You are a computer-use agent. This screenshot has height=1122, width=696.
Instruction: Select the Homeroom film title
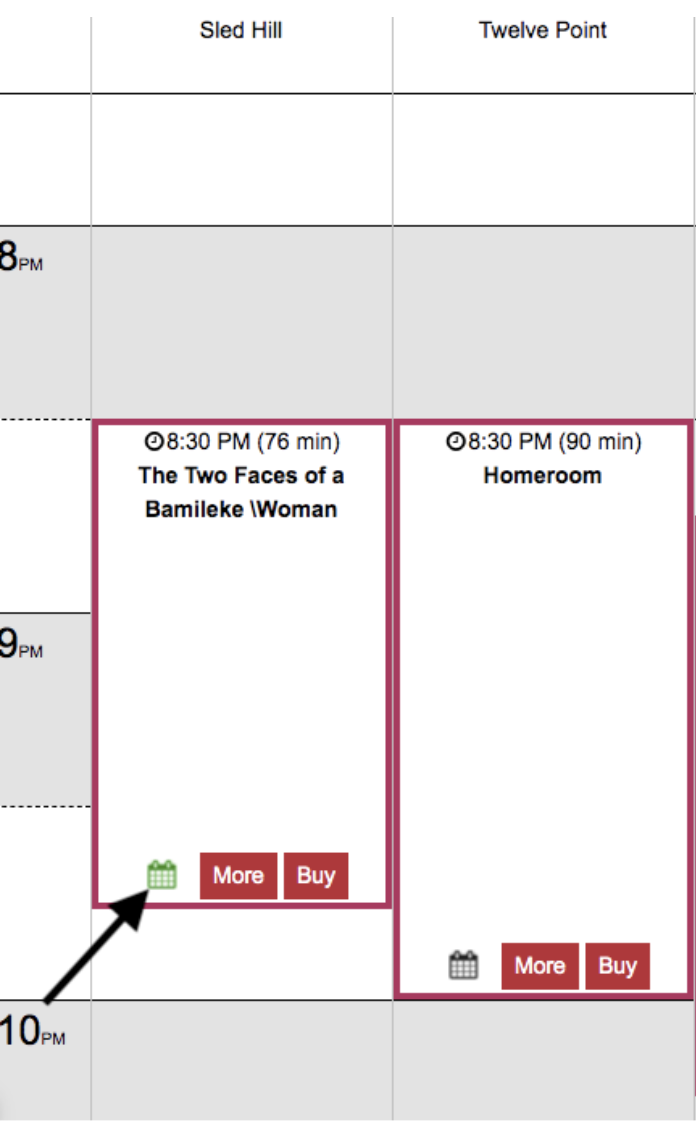coord(543,475)
